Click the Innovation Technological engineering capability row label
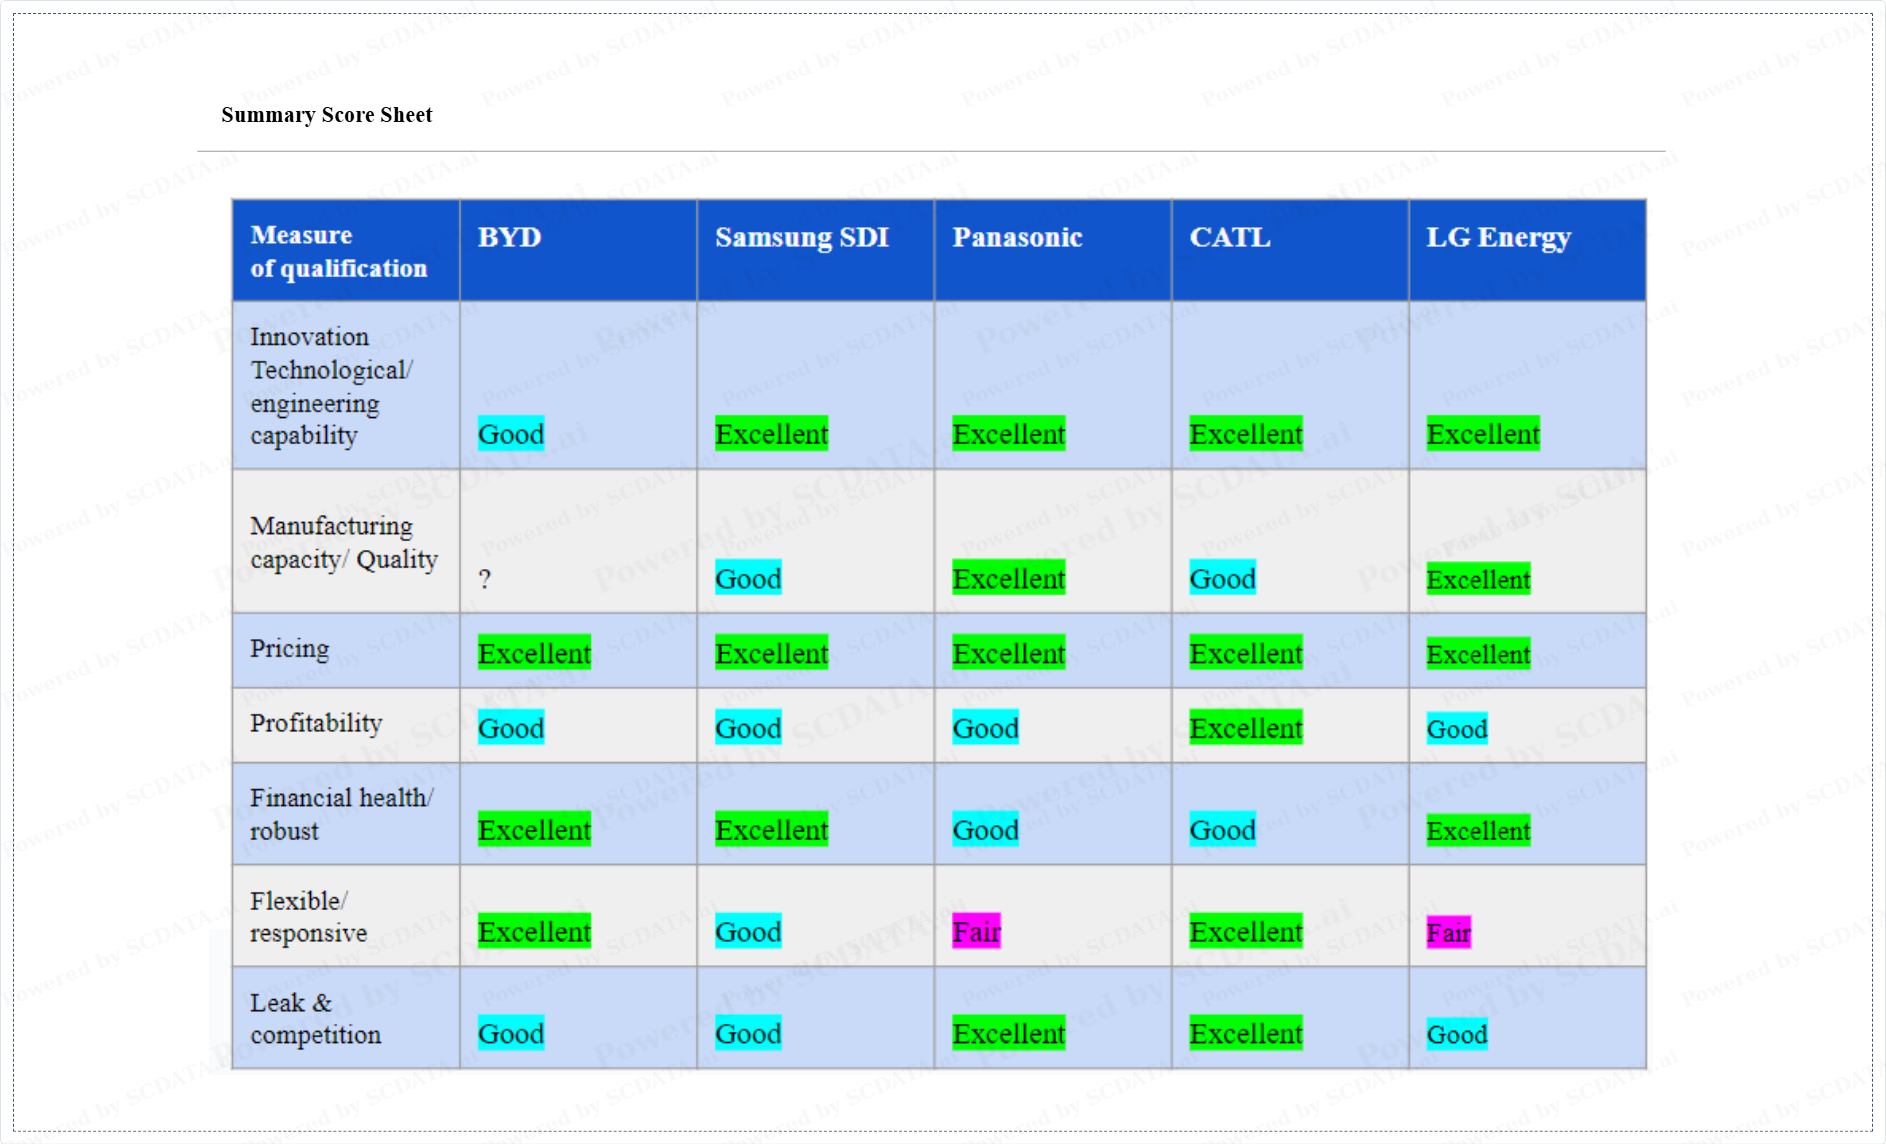This screenshot has height=1144, width=1886. (x=331, y=386)
